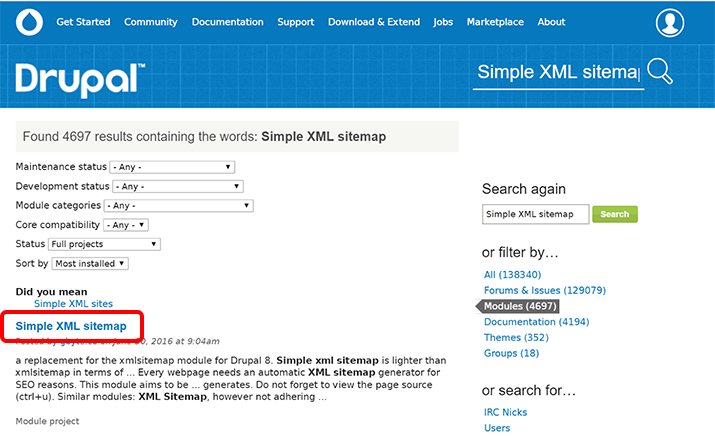Open the Sort by Most installed dropdown

point(90,263)
